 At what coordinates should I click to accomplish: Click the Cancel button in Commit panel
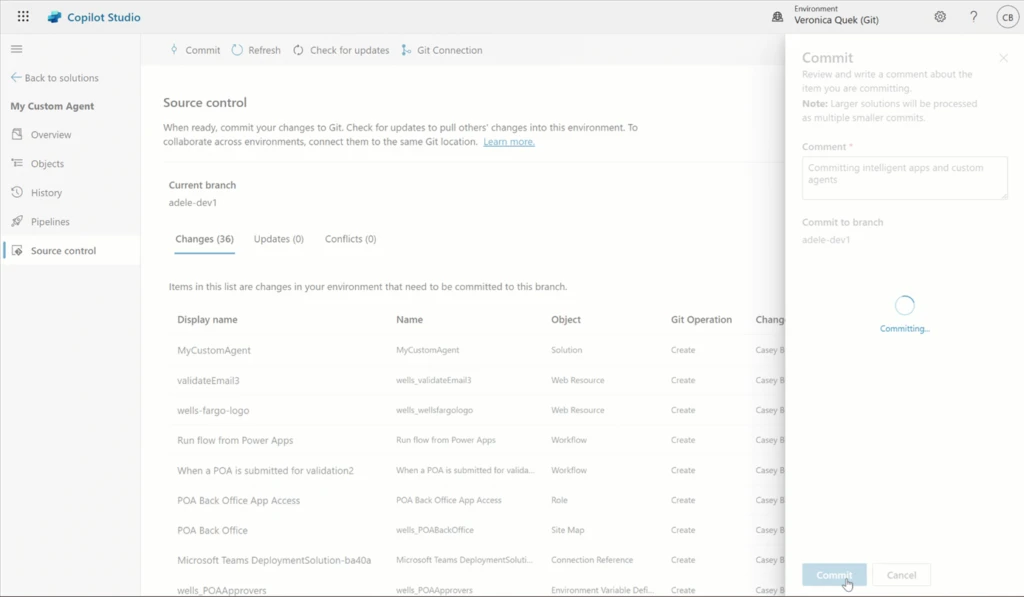(901, 575)
